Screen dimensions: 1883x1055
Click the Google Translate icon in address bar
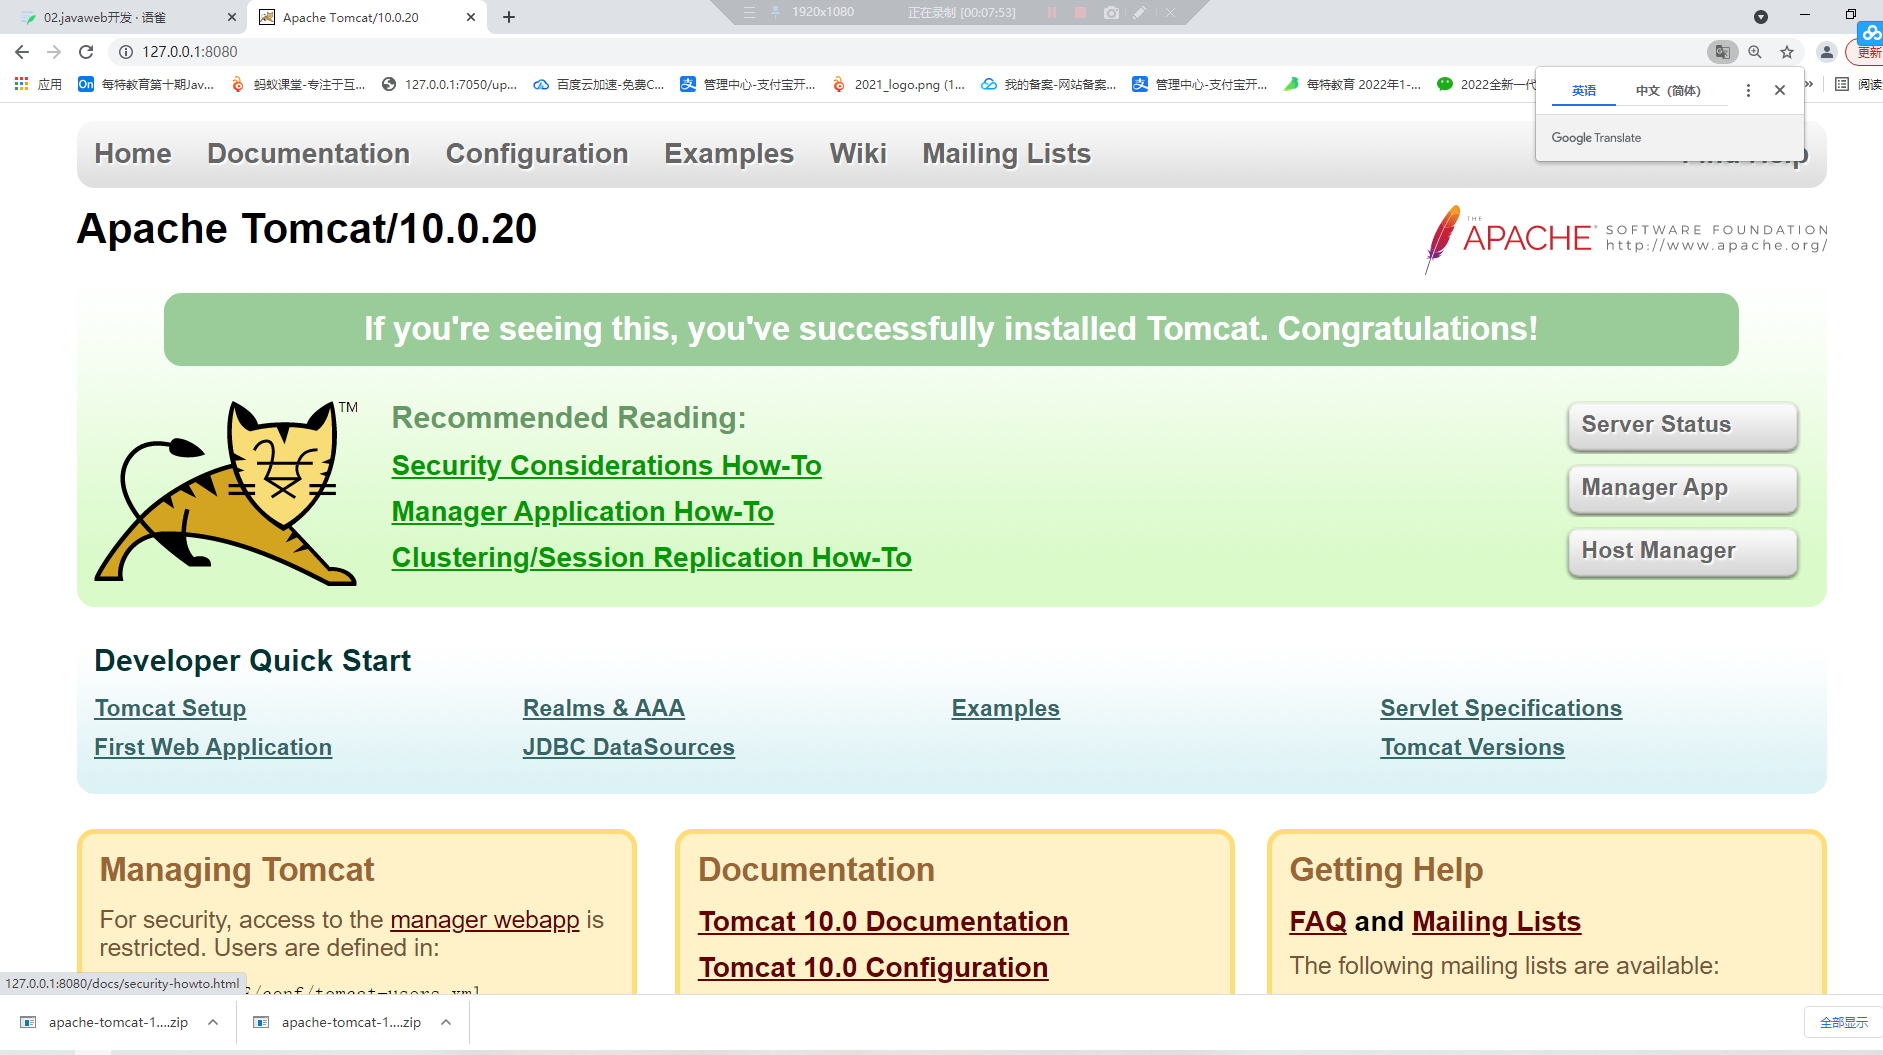[x=1722, y=52]
